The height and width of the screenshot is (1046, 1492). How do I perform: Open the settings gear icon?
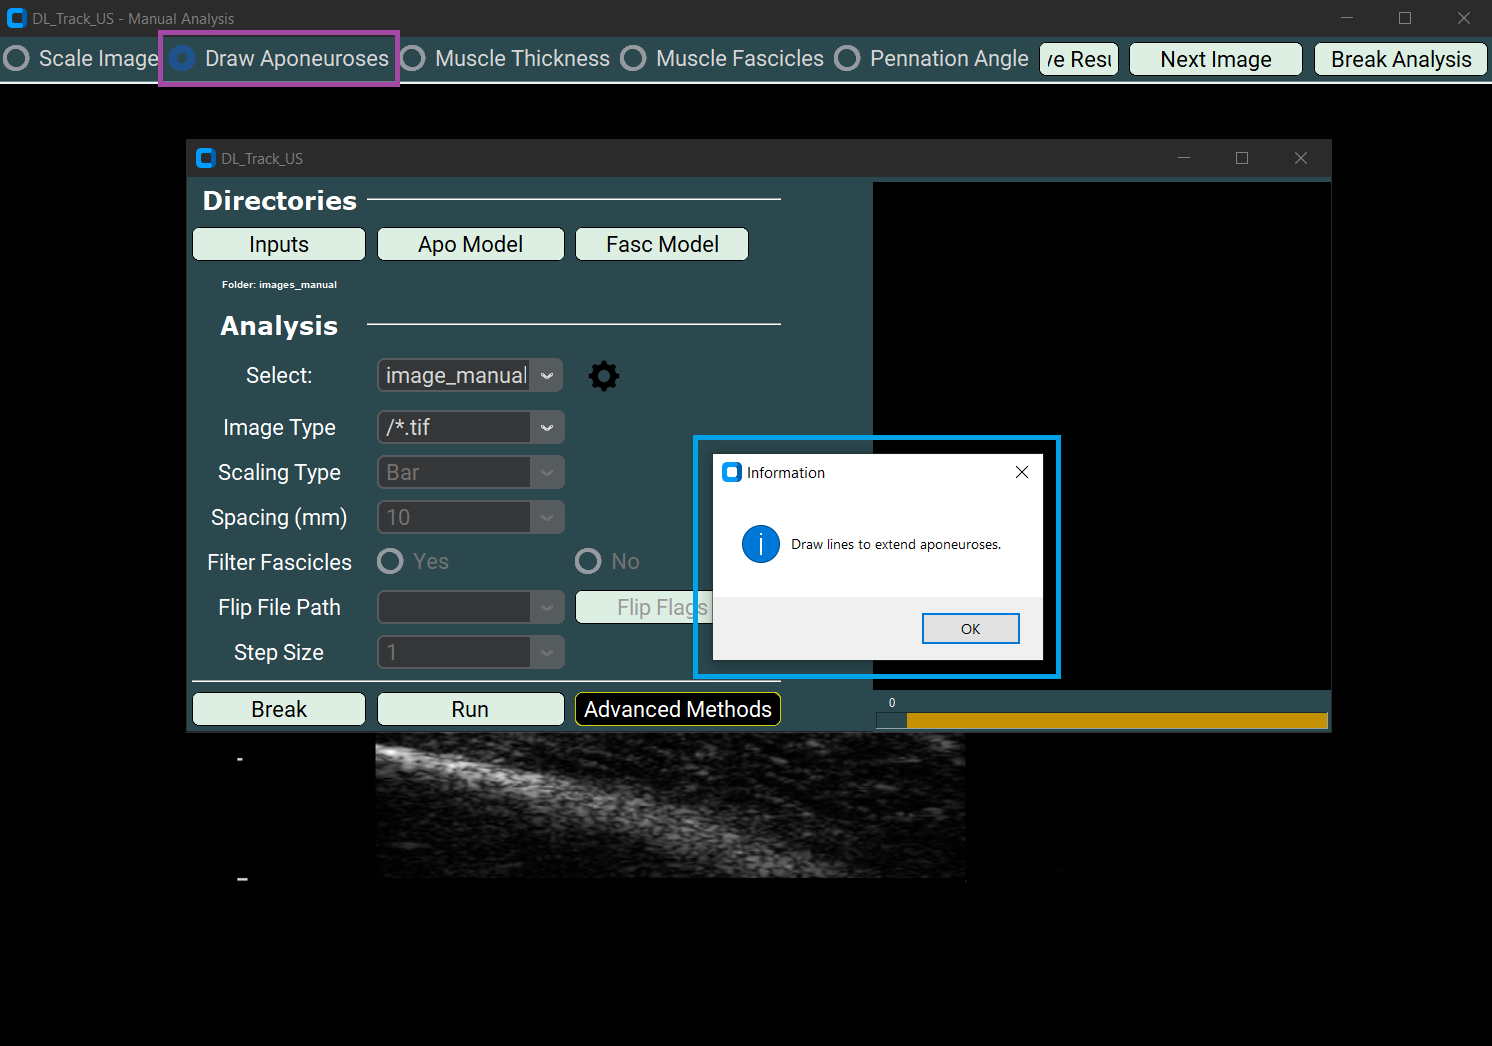(603, 376)
